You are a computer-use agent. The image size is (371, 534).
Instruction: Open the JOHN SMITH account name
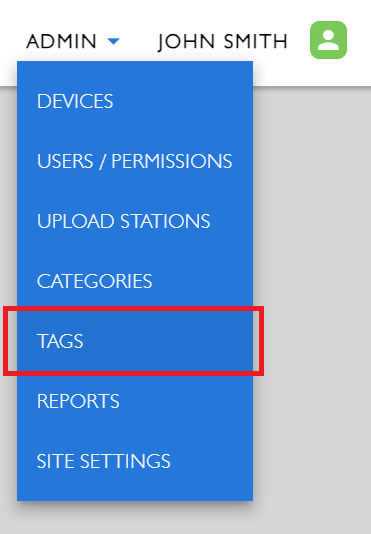click(x=223, y=42)
